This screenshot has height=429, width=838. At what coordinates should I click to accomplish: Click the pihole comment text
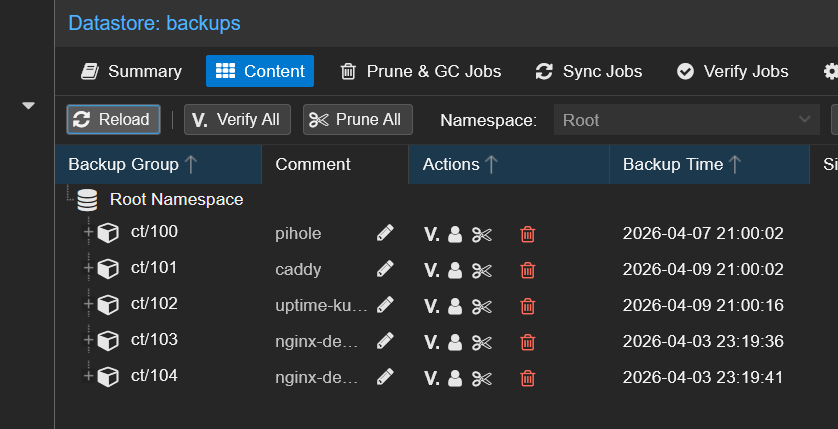coord(298,234)
